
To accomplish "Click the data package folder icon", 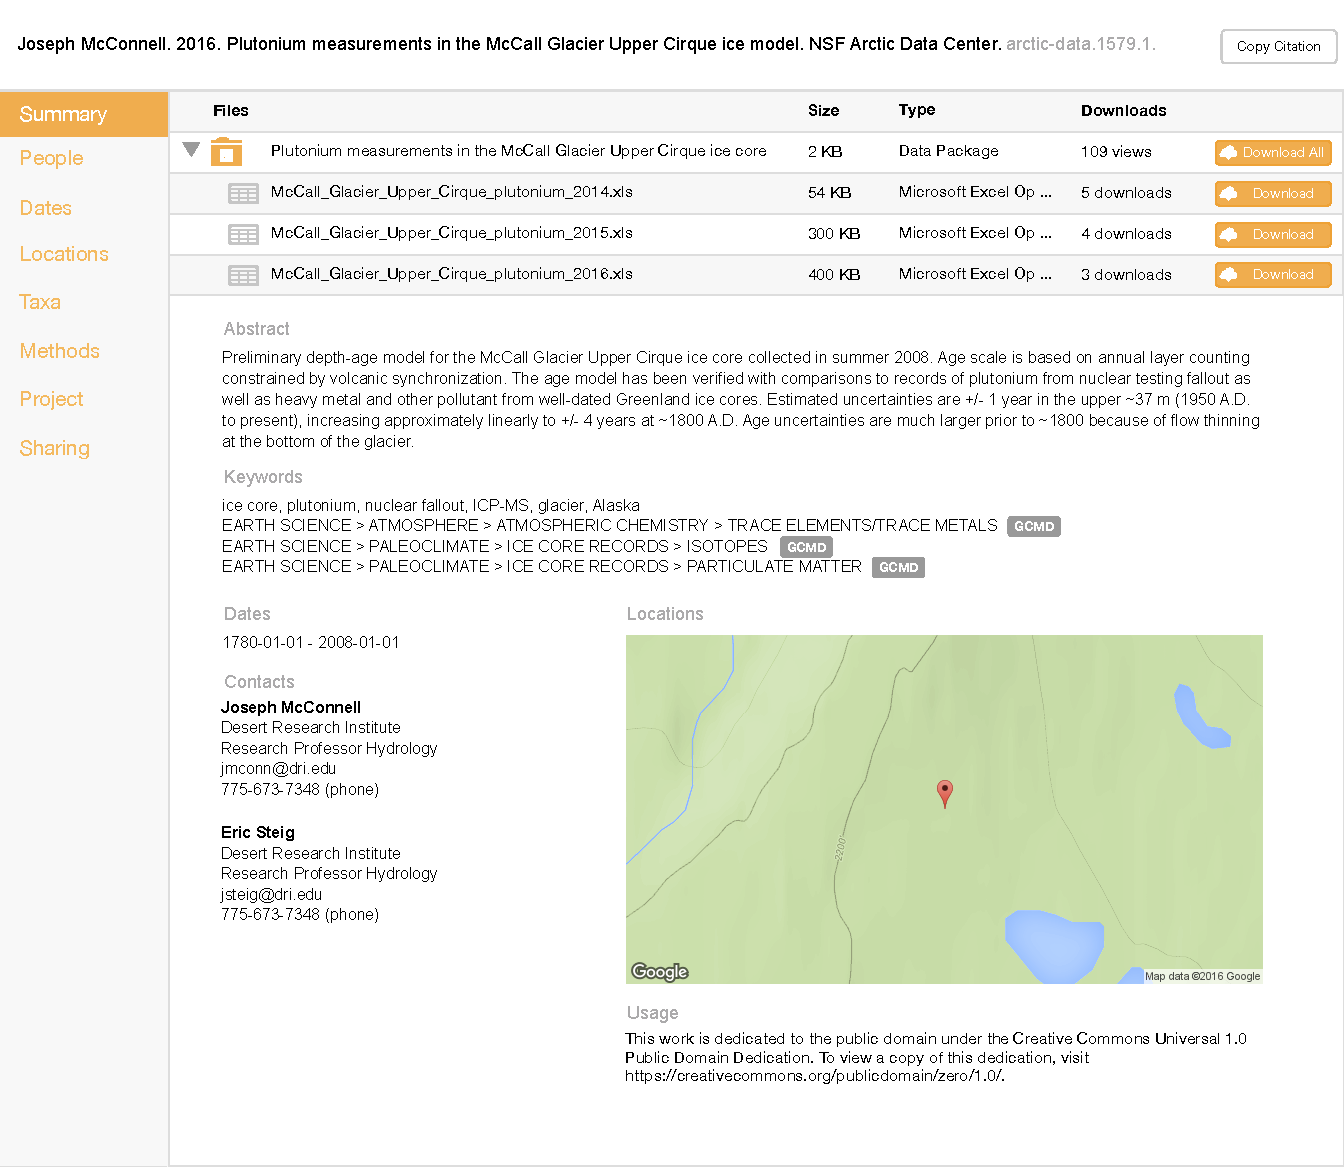I will [227, 152].
